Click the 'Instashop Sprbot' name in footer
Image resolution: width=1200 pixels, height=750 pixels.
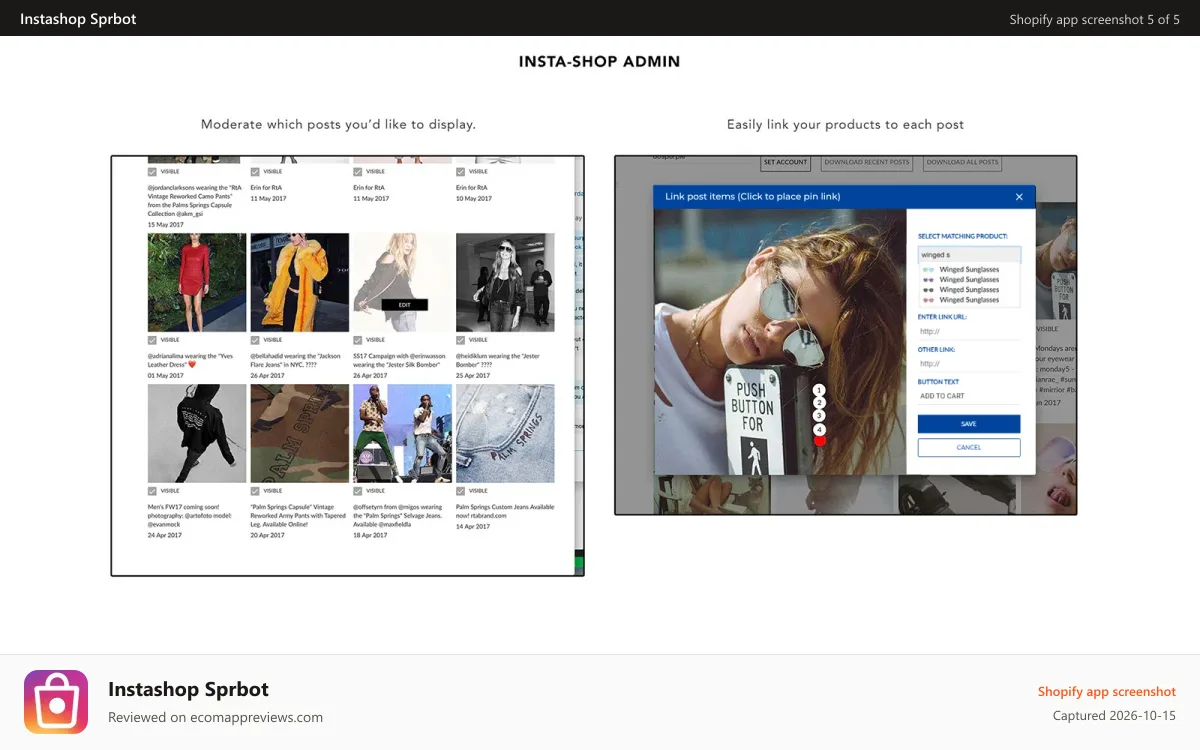tap(188, 689)
